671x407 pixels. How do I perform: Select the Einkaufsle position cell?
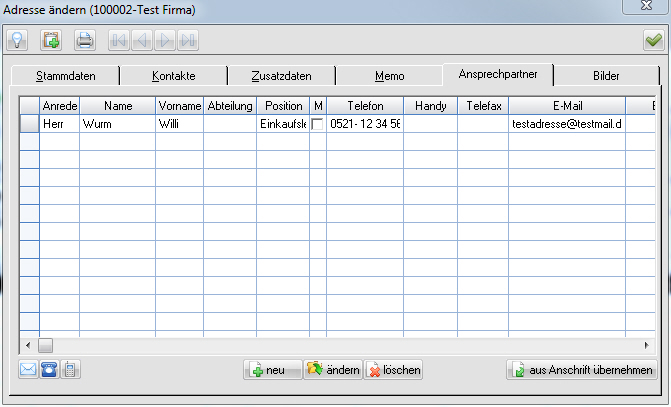click(283, 124)
